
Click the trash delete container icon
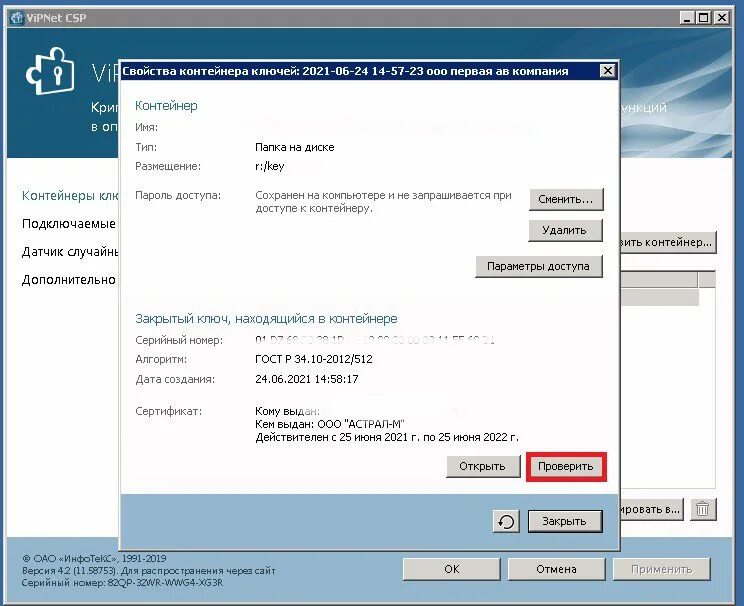(x=702, y=509)
